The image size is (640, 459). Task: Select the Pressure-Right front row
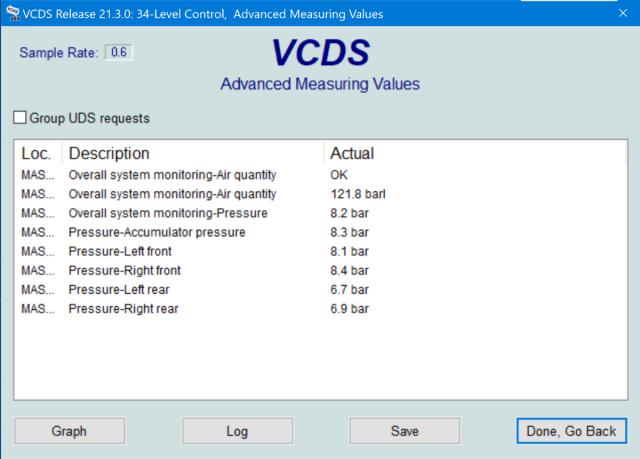320,271
